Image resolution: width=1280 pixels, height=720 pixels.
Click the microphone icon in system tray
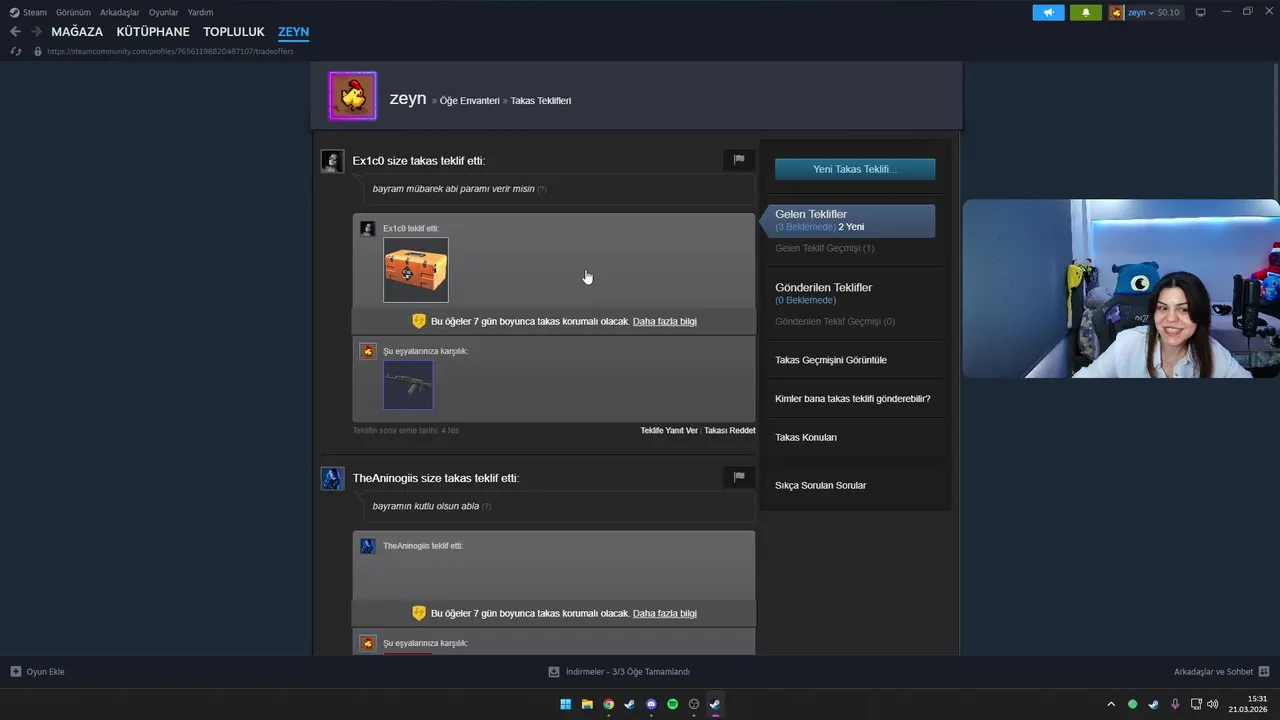pos(1175,704)
